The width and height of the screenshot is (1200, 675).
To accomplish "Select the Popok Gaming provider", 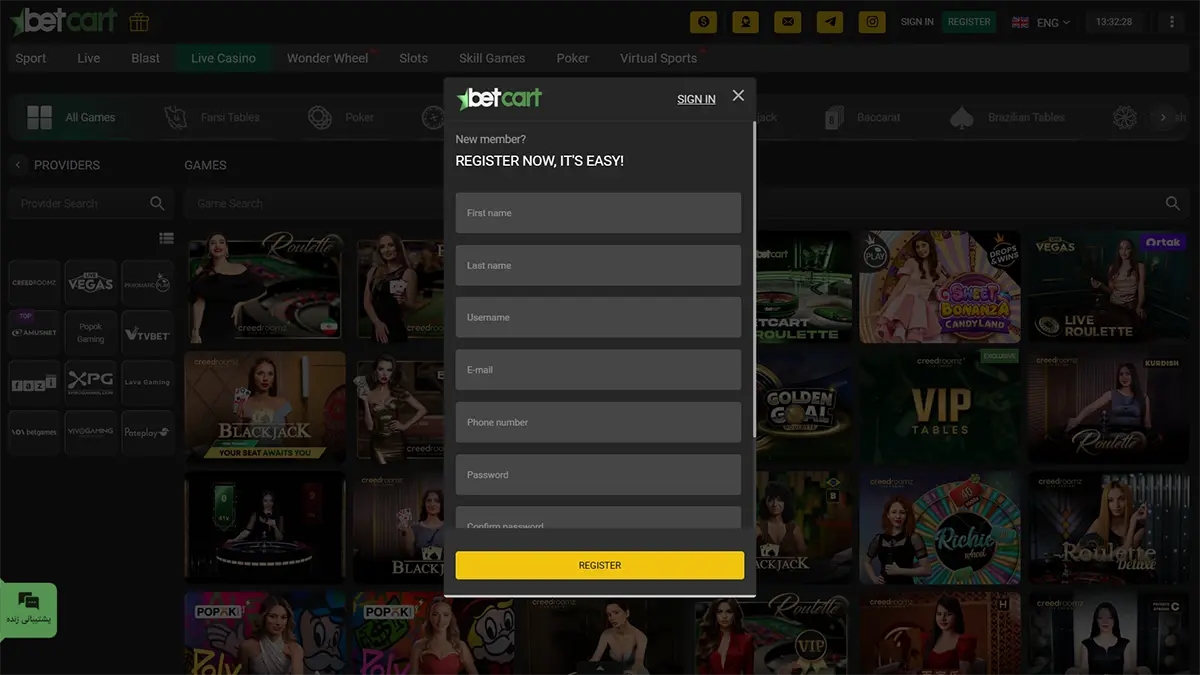I will point(91,333).
